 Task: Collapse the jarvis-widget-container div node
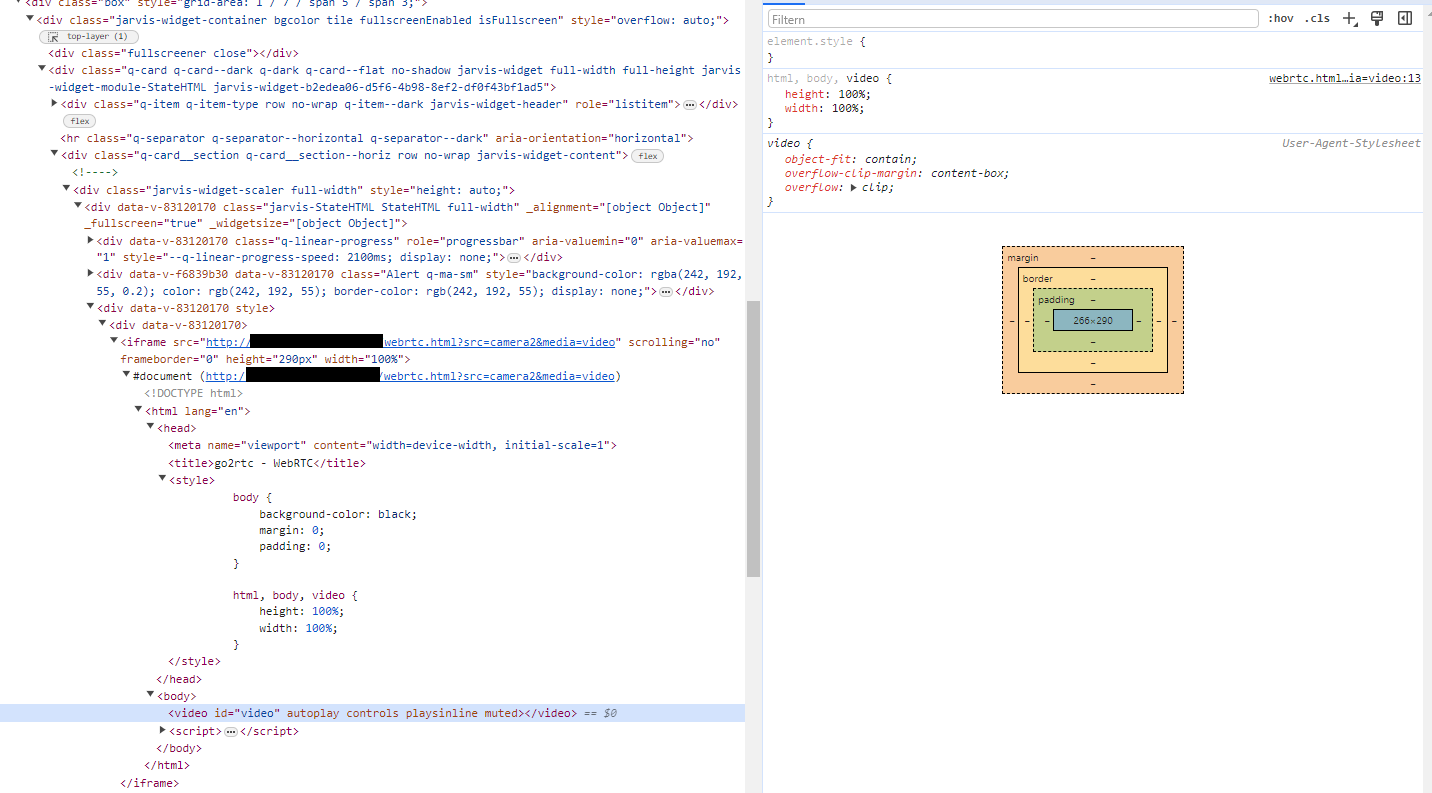(x=30, y=20)
